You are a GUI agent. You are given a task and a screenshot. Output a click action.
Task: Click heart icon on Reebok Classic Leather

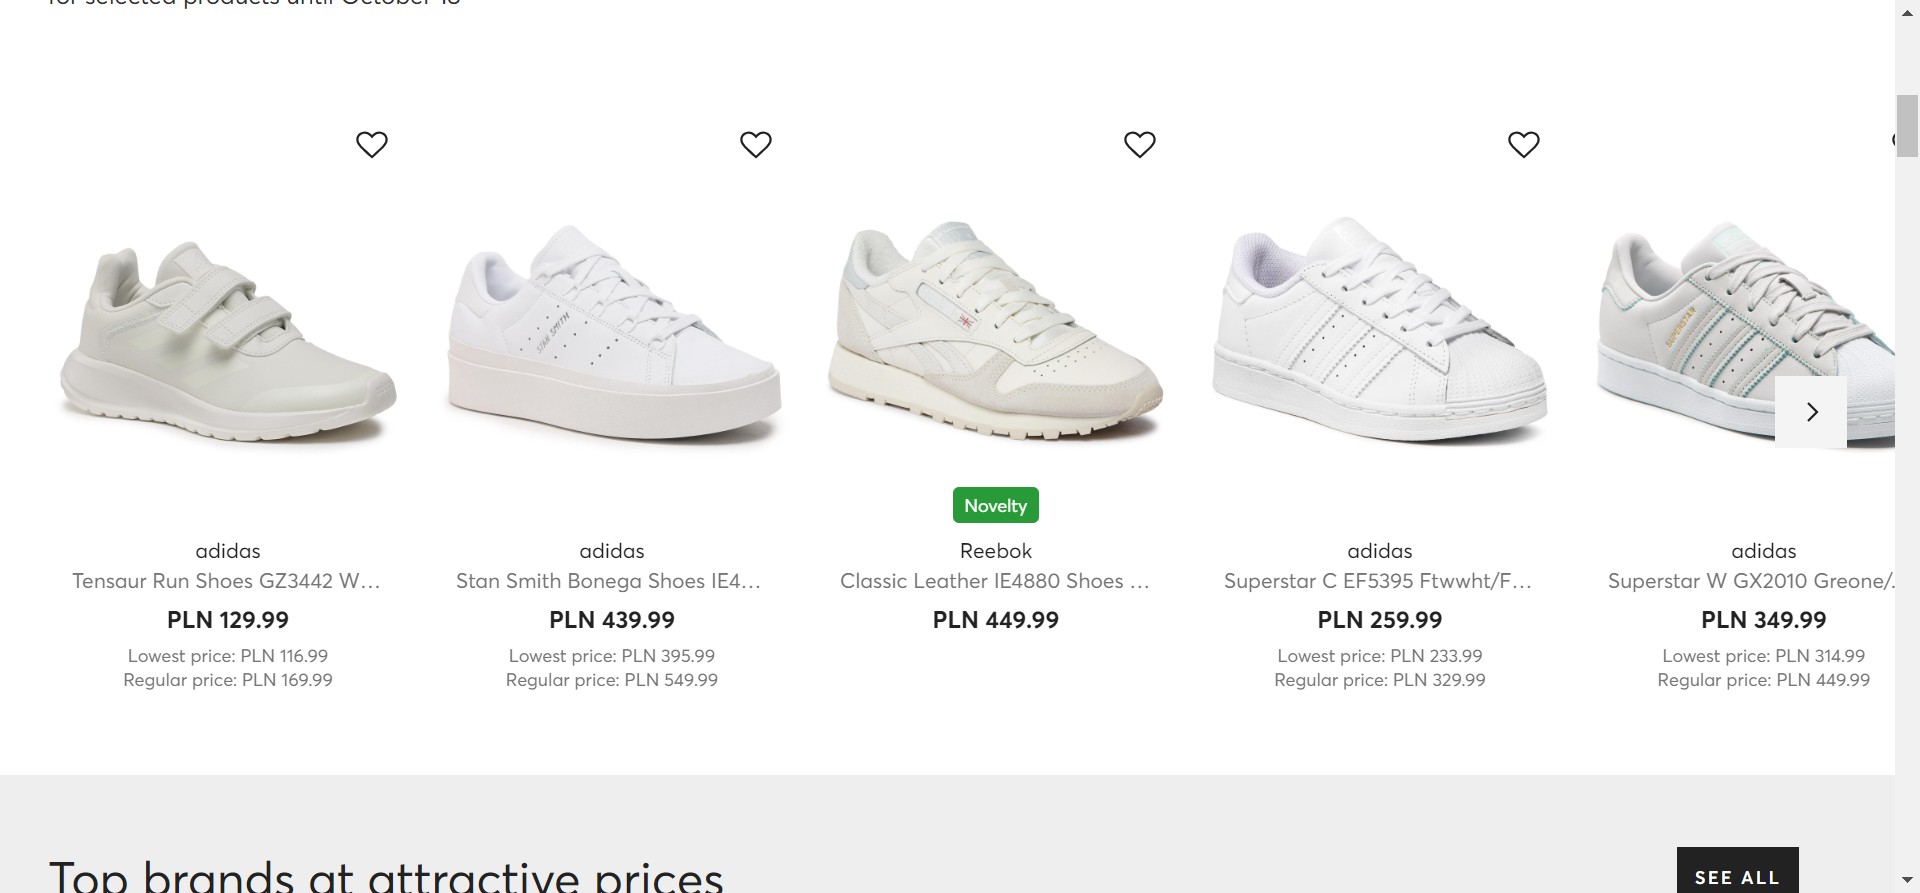click(x=1140, y=145)
